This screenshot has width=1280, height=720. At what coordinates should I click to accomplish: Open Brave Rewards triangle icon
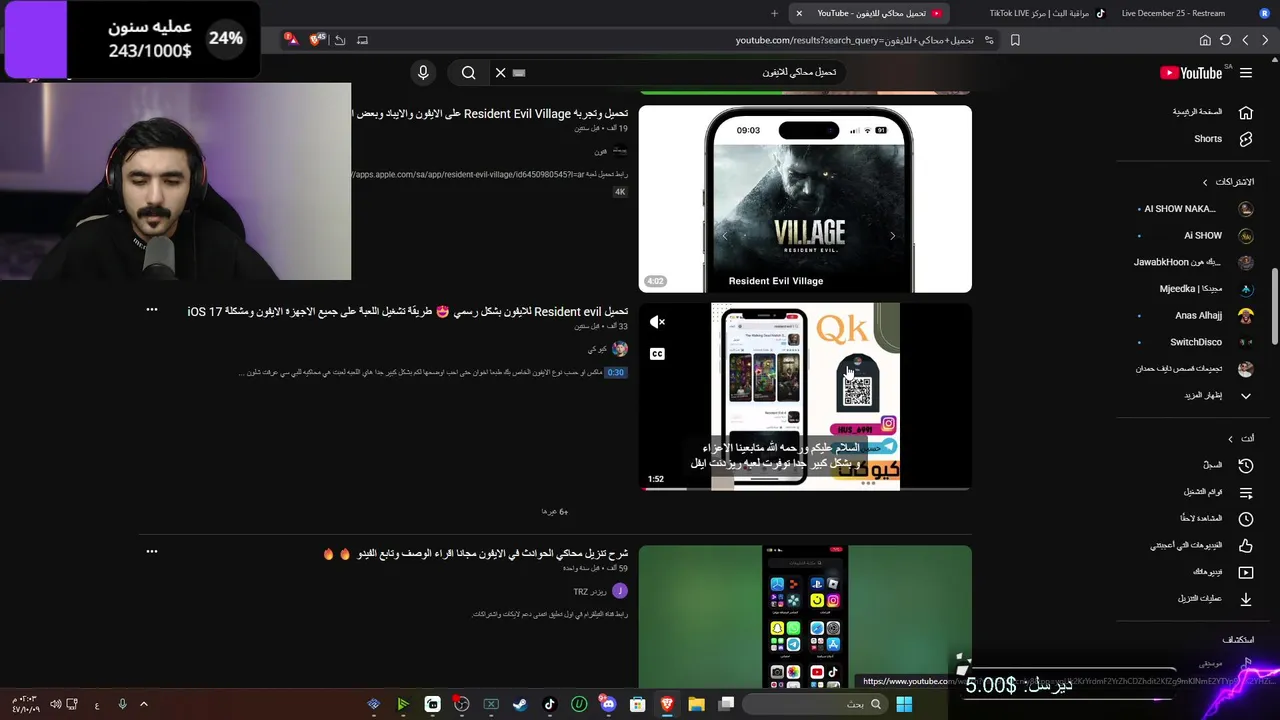(x=290, y=40)
